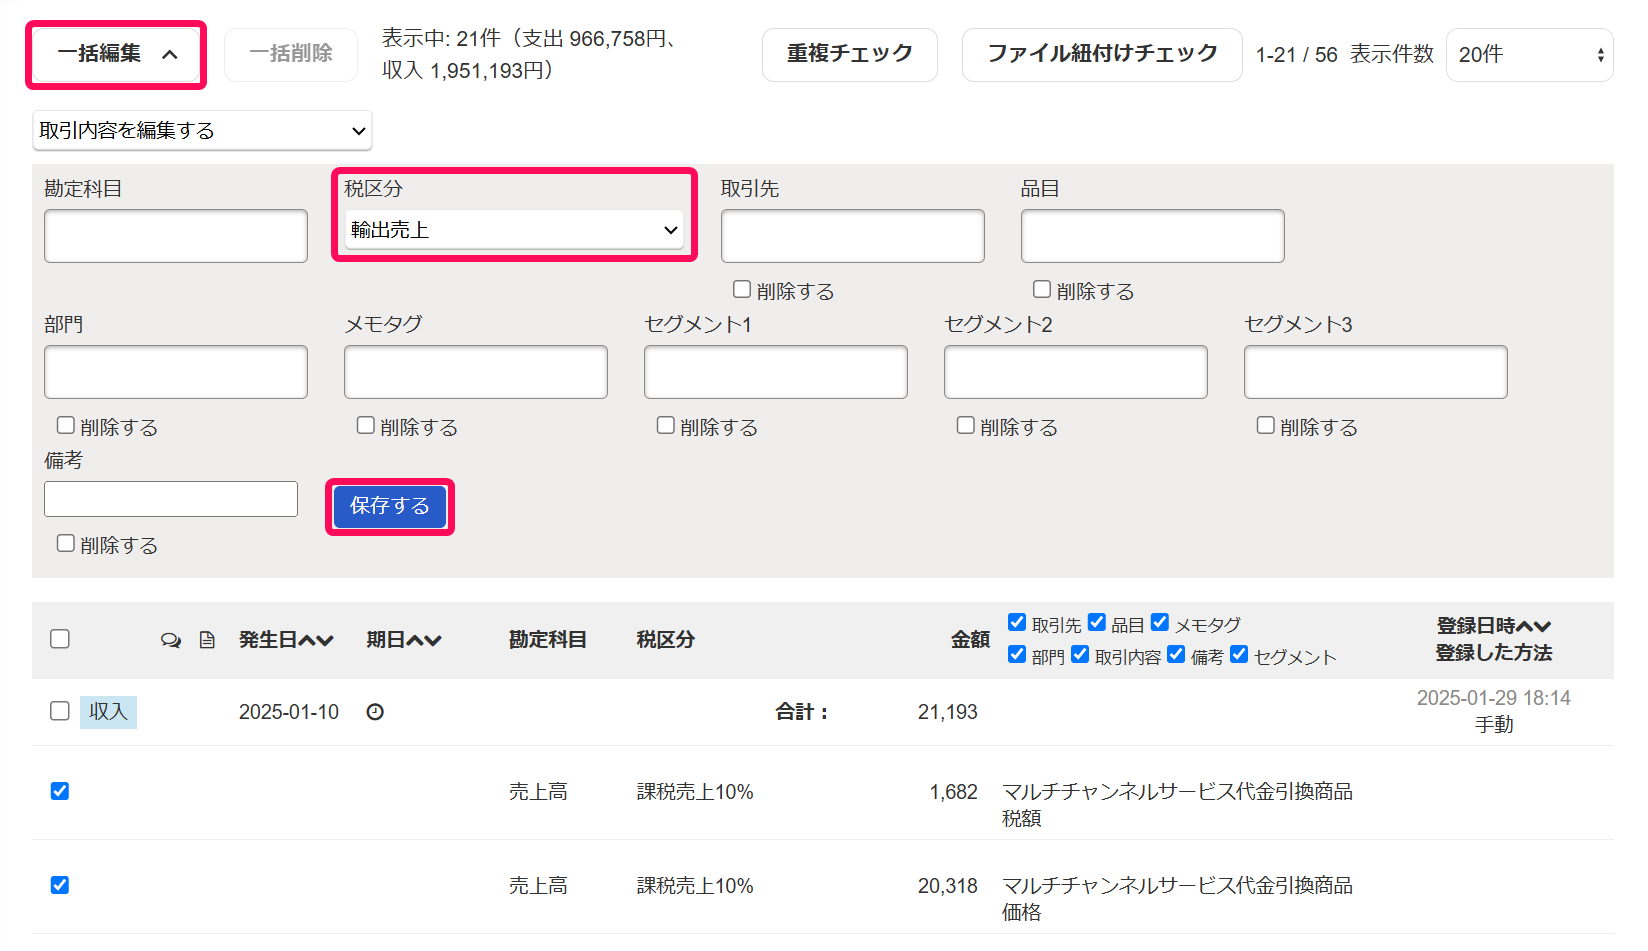Focus the セグメント3 input field
The image size is (1648, 951).
[x=1376, y=372]
